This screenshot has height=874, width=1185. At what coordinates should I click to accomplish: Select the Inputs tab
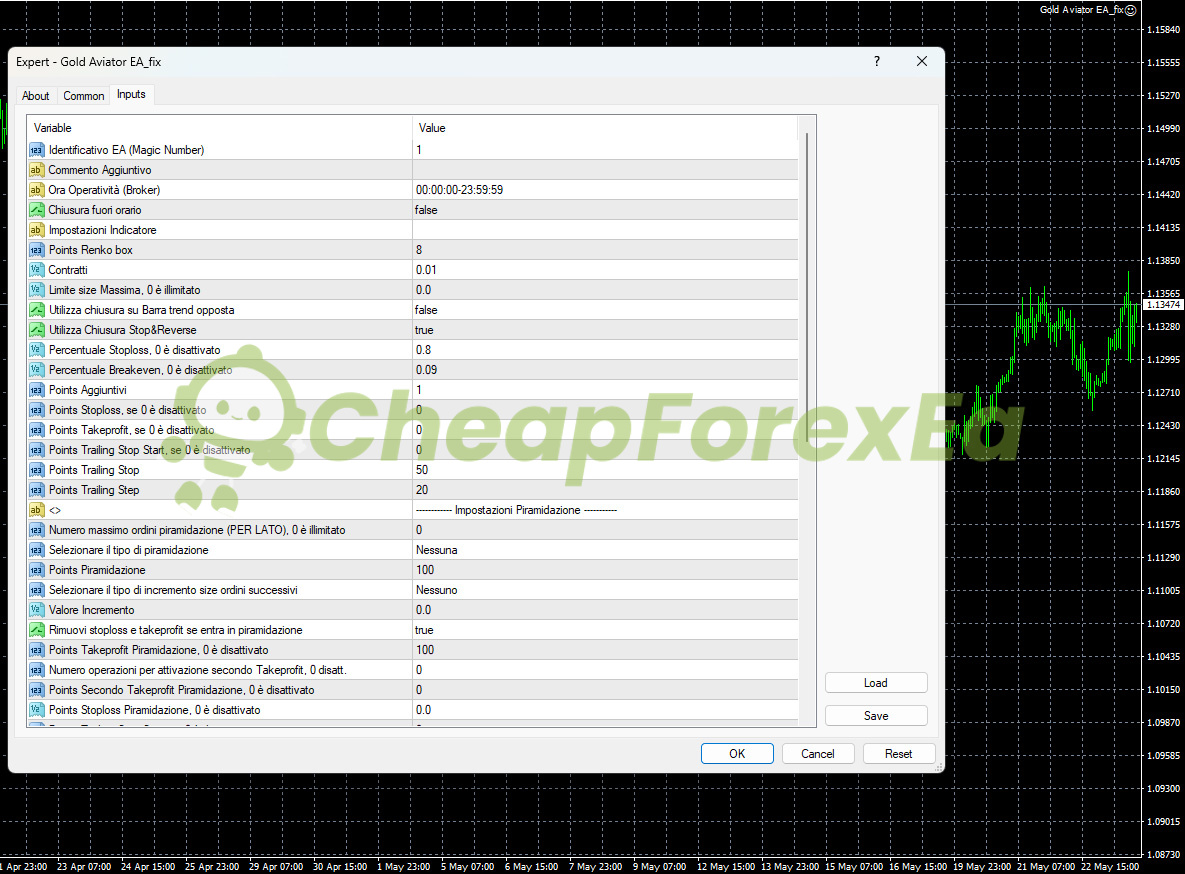(131, 95)
